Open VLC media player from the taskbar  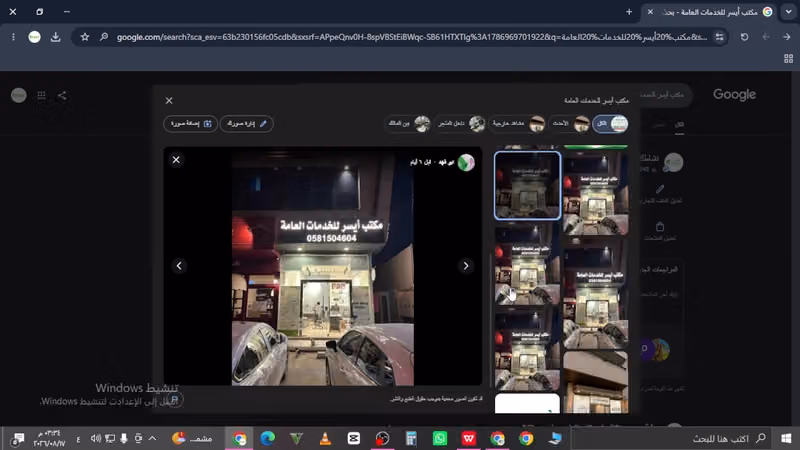(x=325, y=438)
